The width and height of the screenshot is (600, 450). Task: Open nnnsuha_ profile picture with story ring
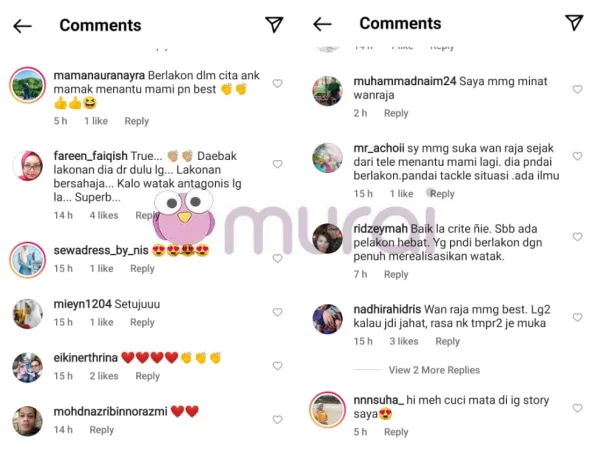coord(327,409)
